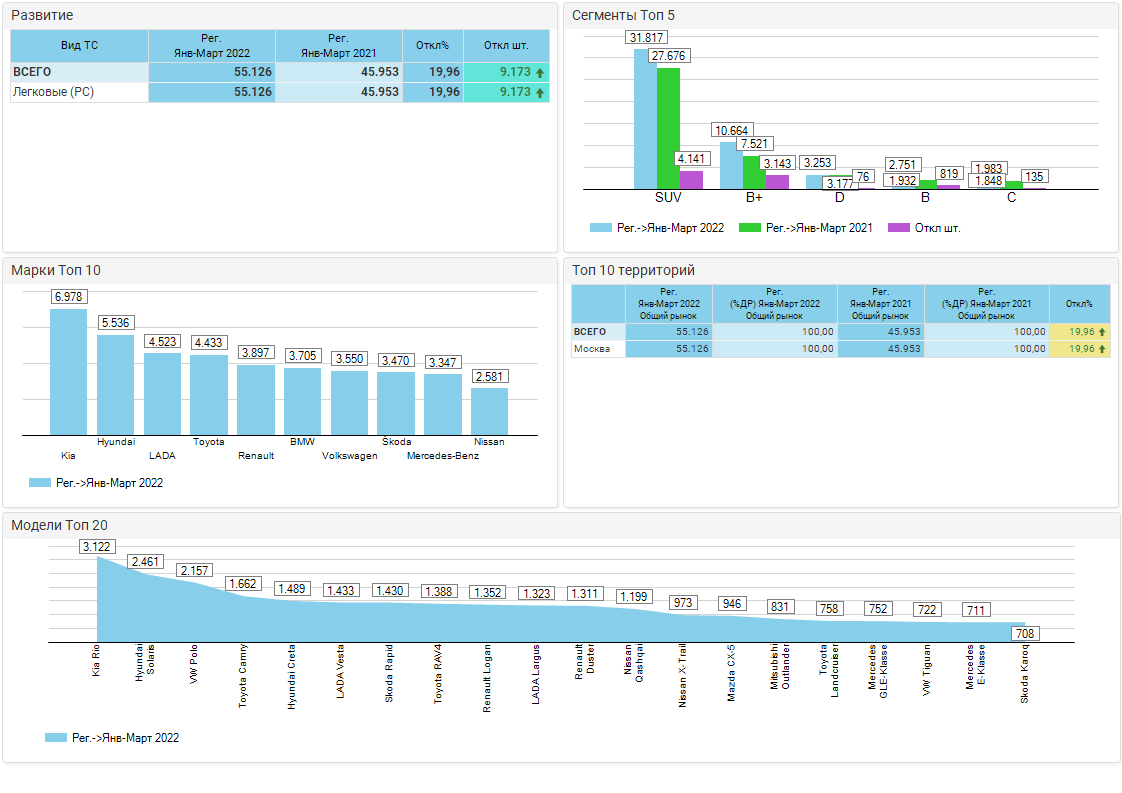Viewport: 1122px width, 793px height.
Task: Toggle green Янв-Март 2021 legend in Сегменты chart
Action: click(x=749, y=228)
